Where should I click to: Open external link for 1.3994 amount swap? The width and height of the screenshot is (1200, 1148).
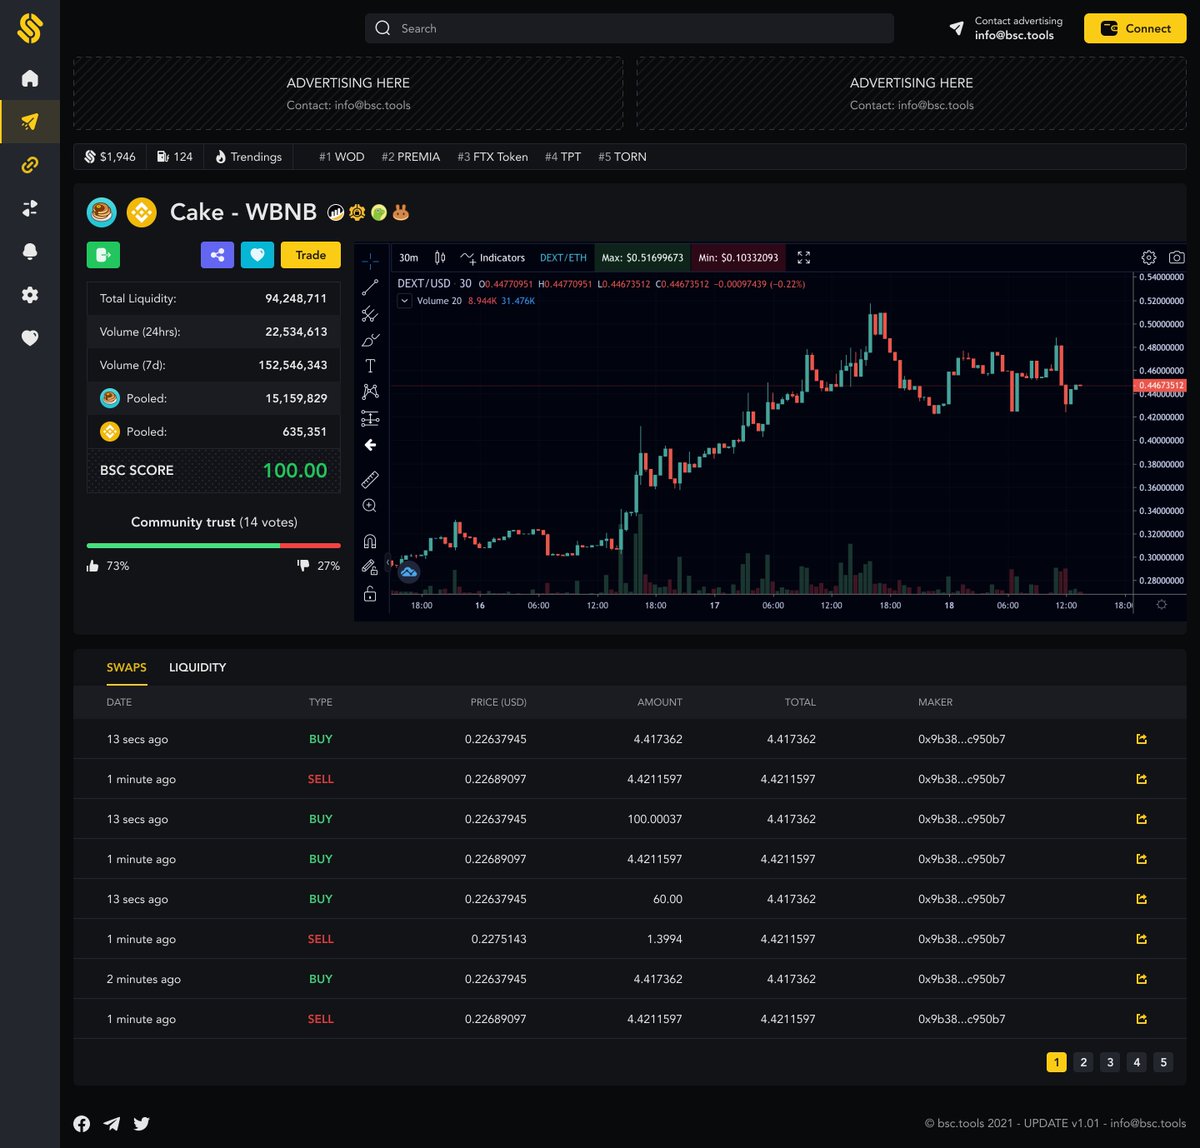[x=1141, y=939]
